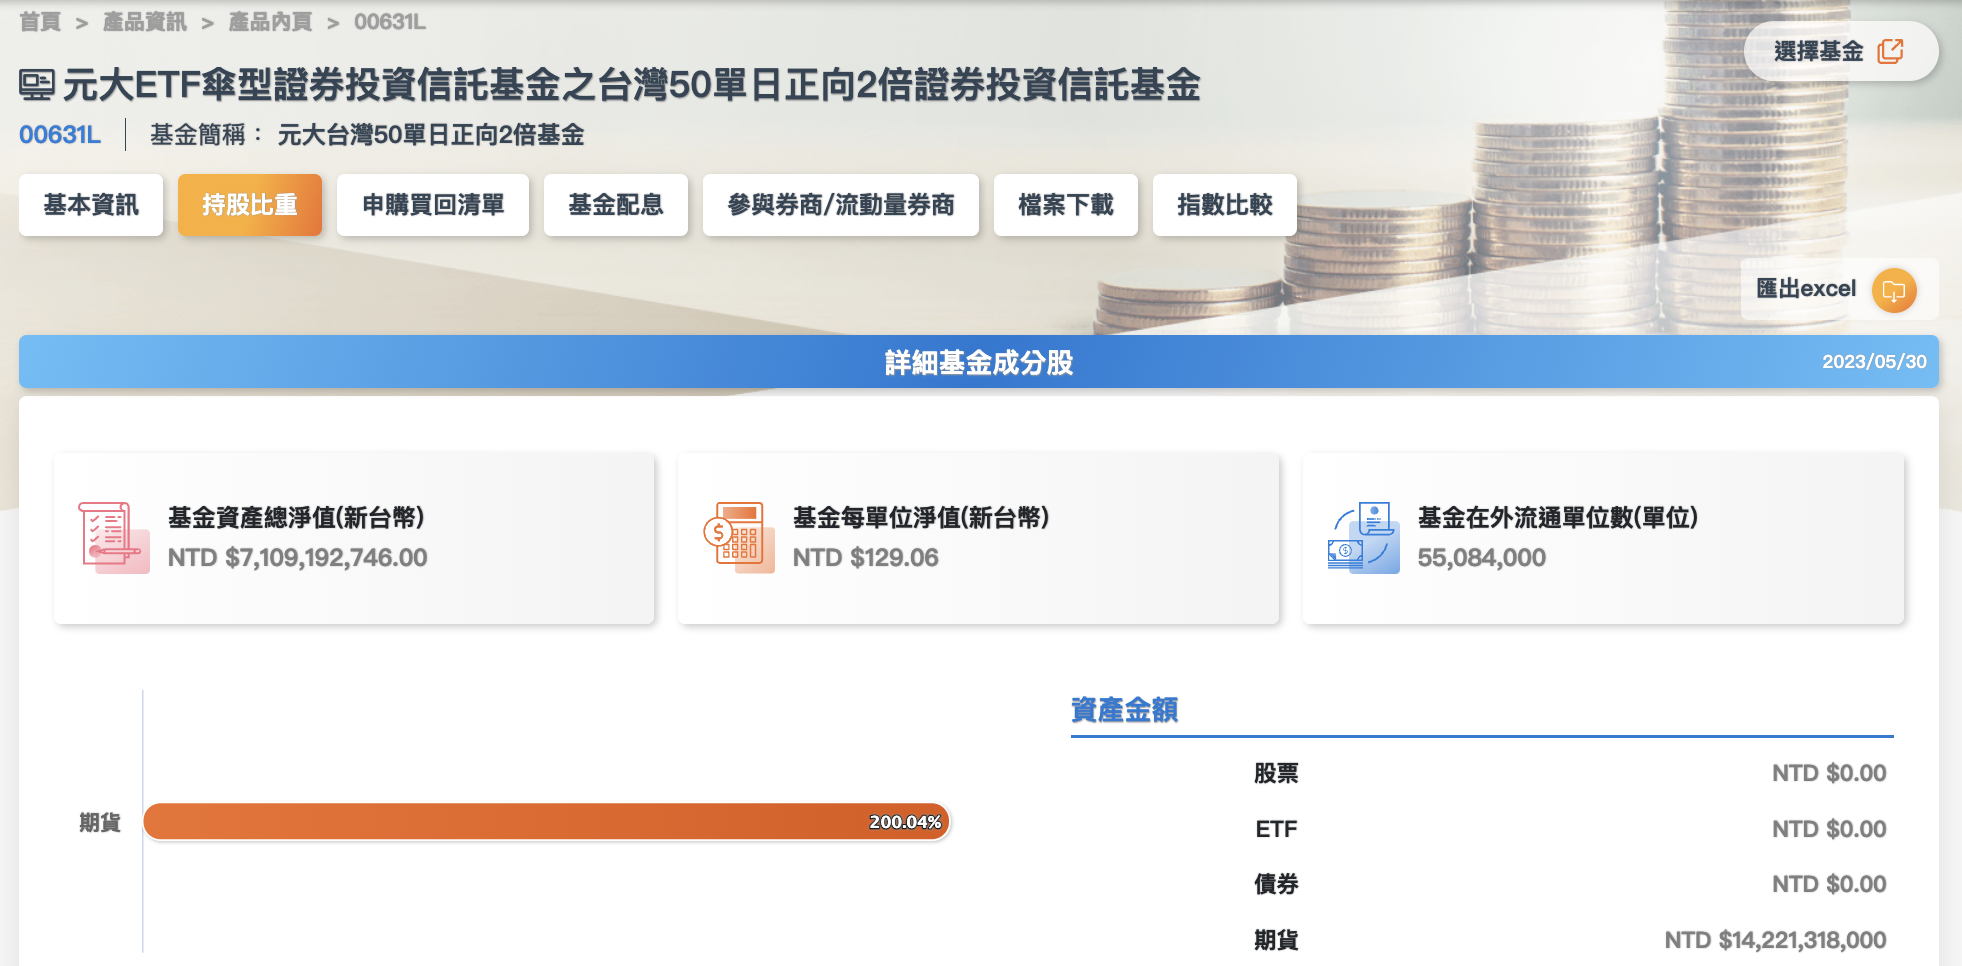Click the external link icon beside 選擇基金
The image size is (1962, 966).
point(1892,50)
